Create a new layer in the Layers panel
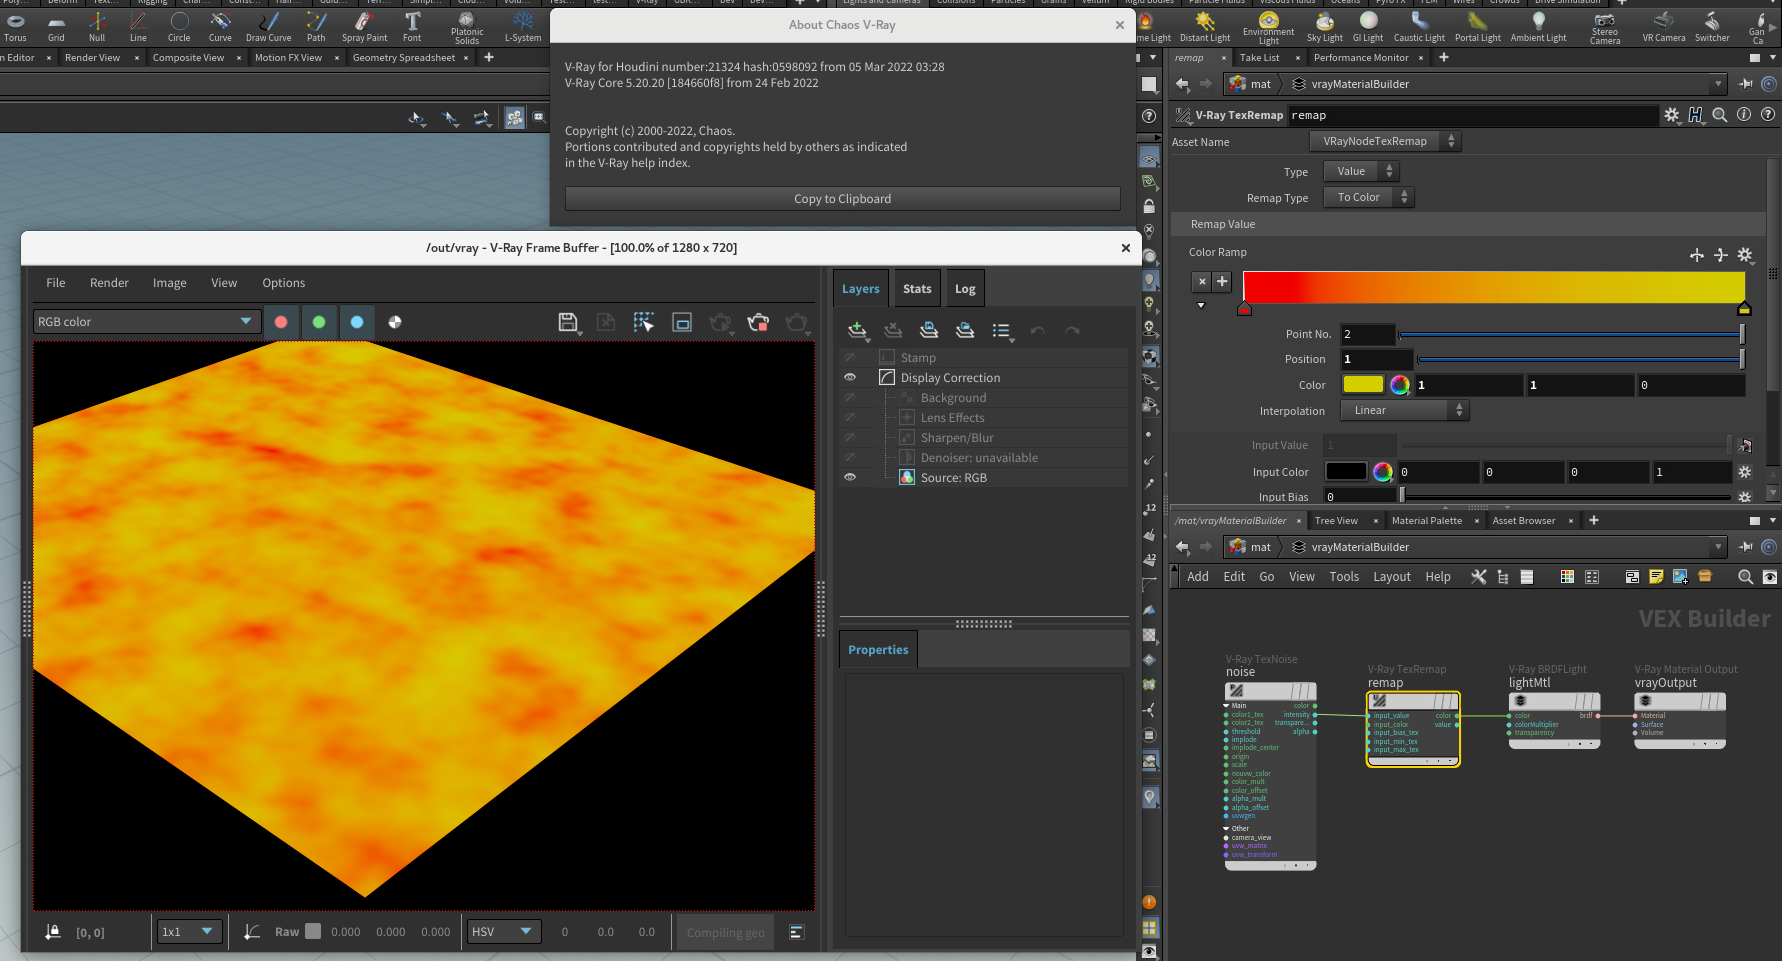Screen dimensions: 1782x961 click(857, 330)
